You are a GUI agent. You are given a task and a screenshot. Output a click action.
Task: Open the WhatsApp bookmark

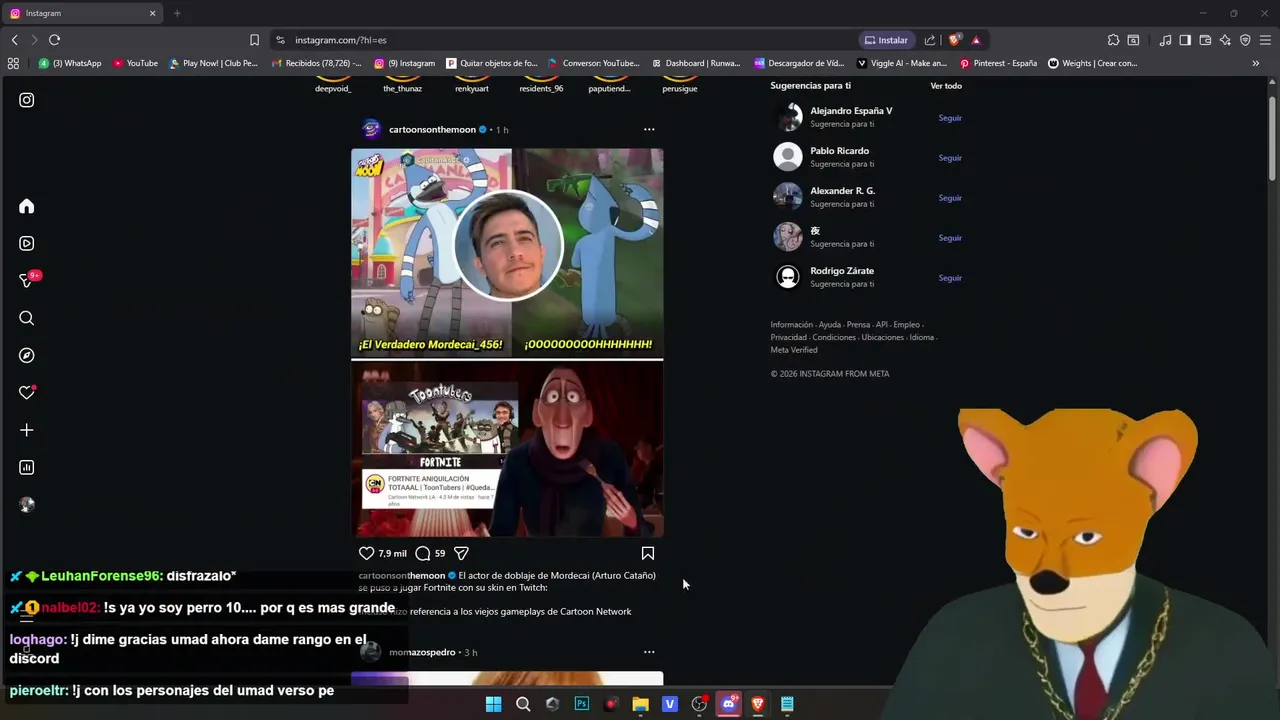click(x=70, y=63)
